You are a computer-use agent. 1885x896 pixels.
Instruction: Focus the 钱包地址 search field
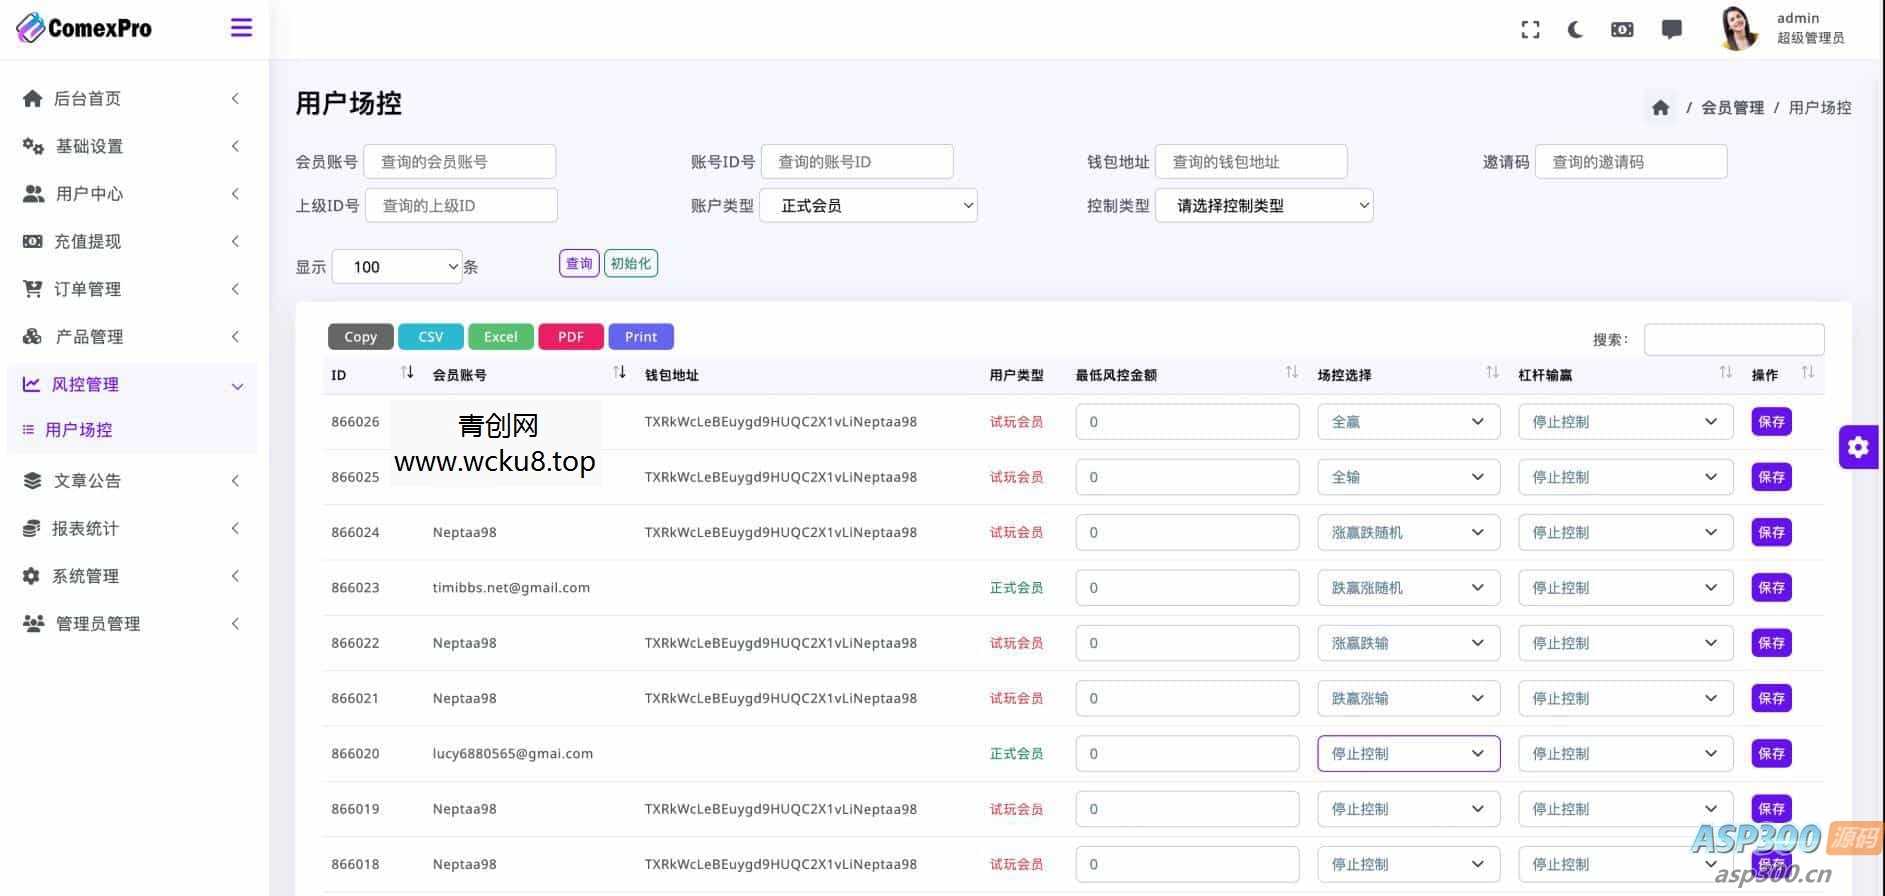coord(1251,162)
